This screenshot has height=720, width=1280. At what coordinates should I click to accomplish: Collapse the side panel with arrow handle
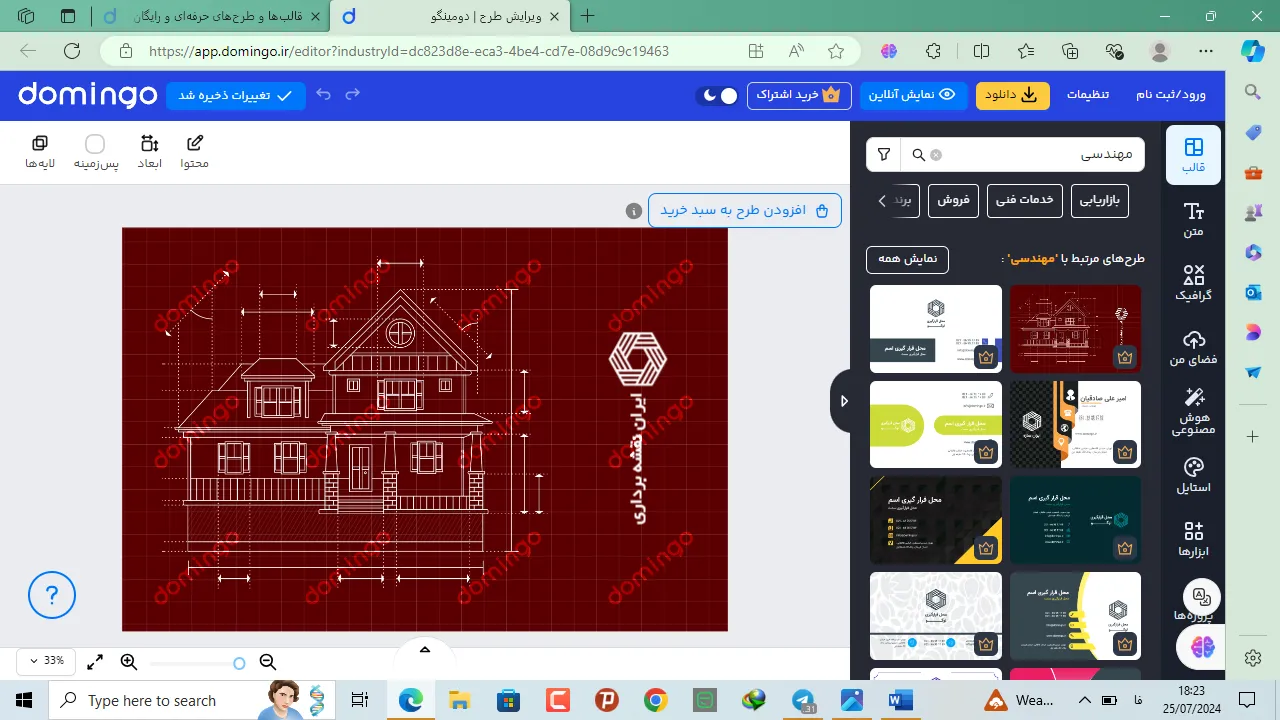point(843,401)
